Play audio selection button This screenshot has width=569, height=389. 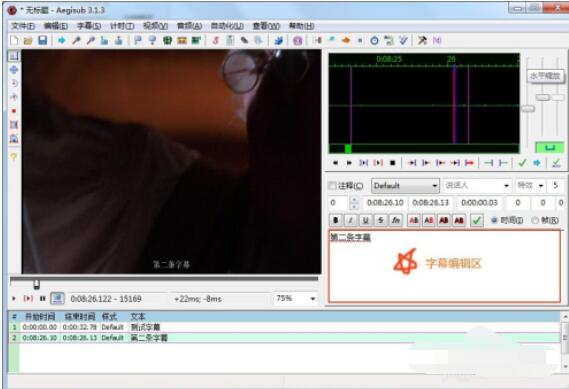[x=363, y=163]
